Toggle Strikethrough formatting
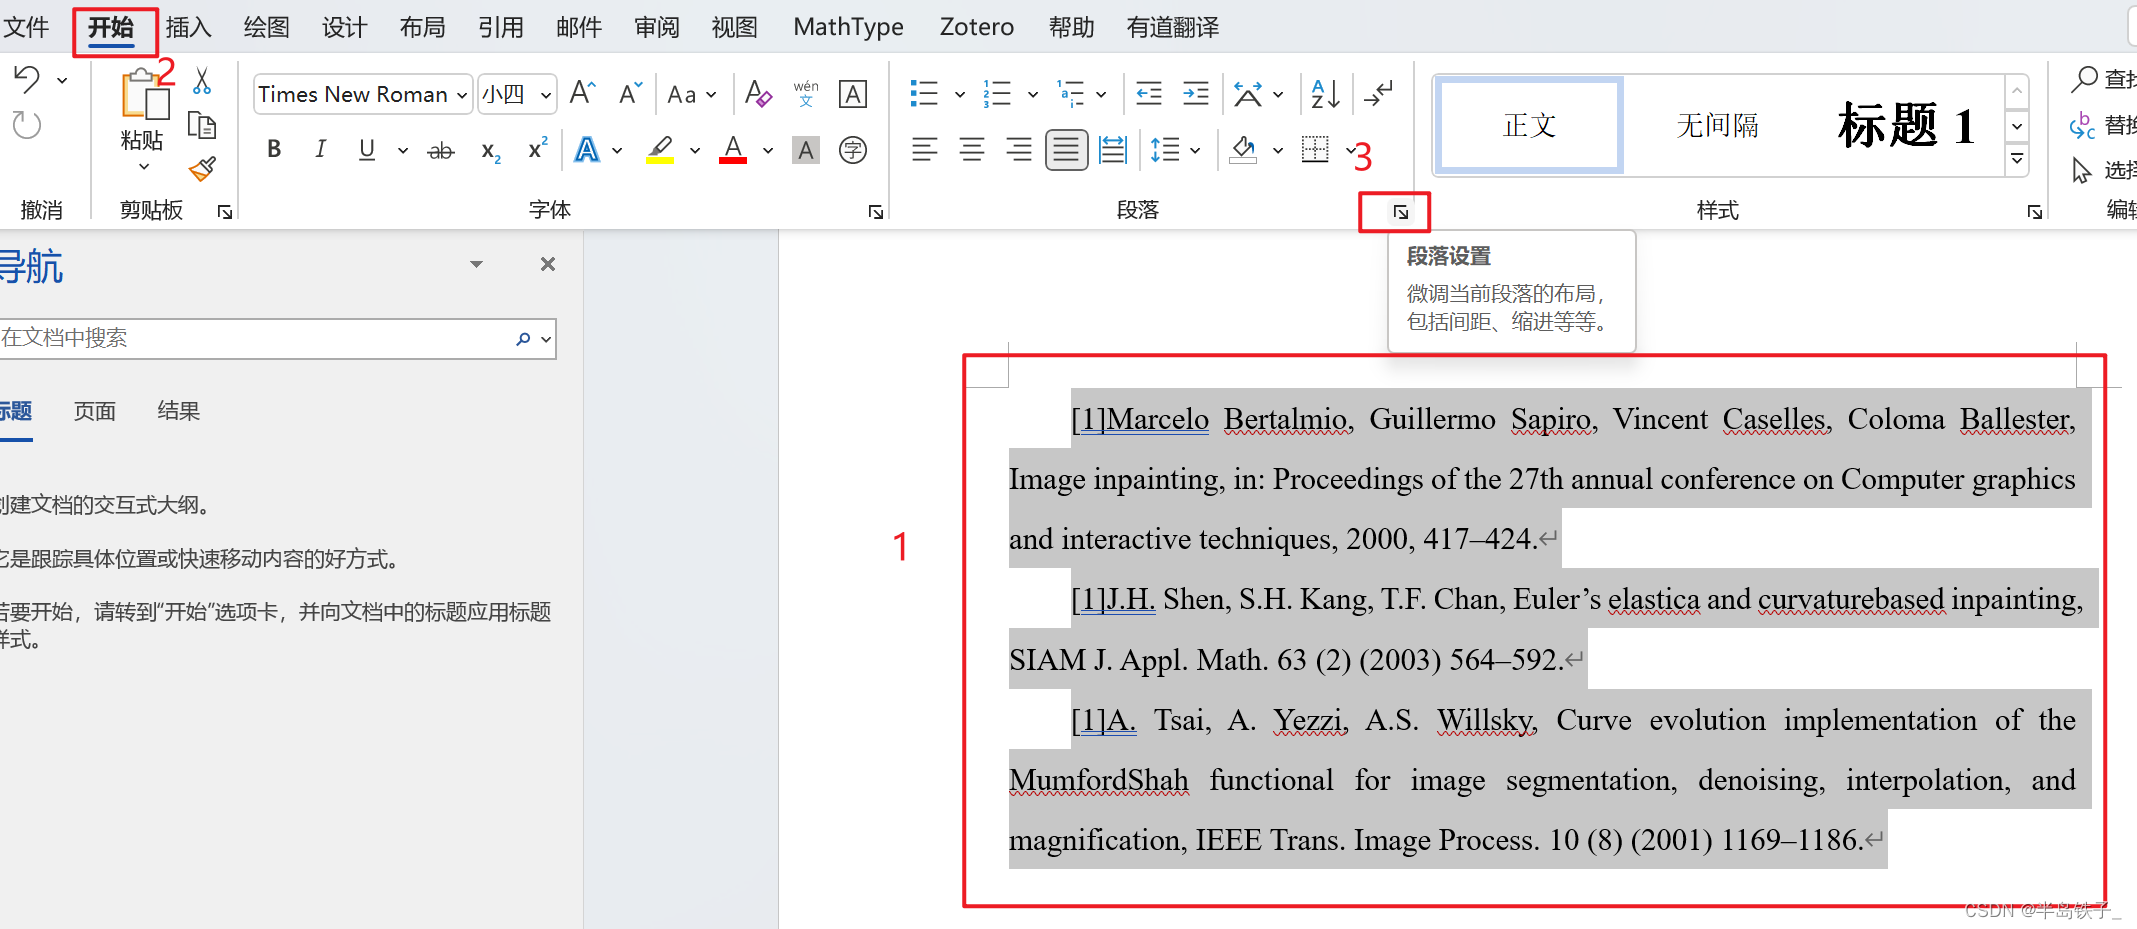The width and height of the screenshot is (2137, 929). [441, 151]
